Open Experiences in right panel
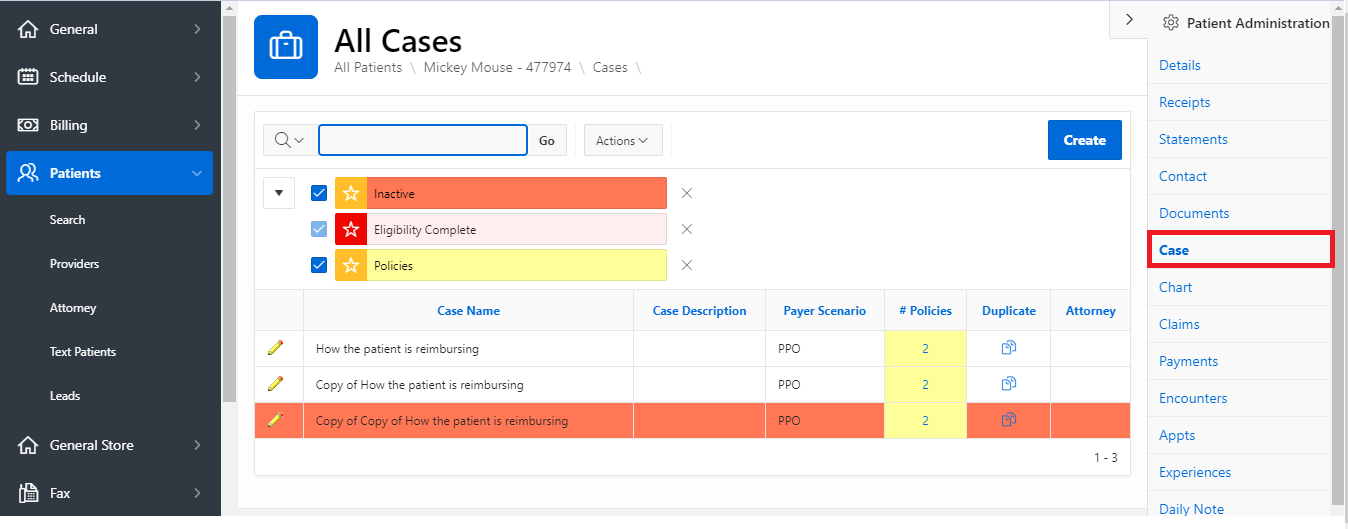The height and width of the screenshot is (529, 1348). (x=1195, y=472)
